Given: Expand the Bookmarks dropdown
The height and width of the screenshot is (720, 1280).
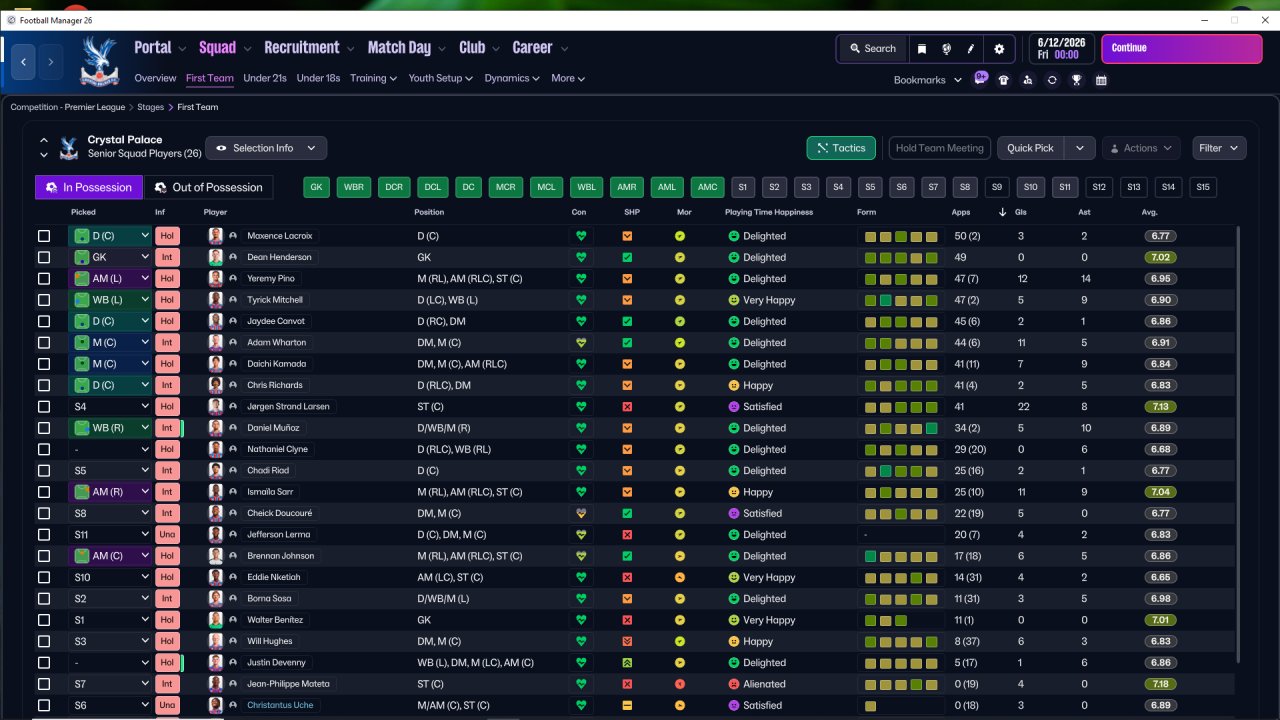Looking at the screenshot, I should pos(928,80).
